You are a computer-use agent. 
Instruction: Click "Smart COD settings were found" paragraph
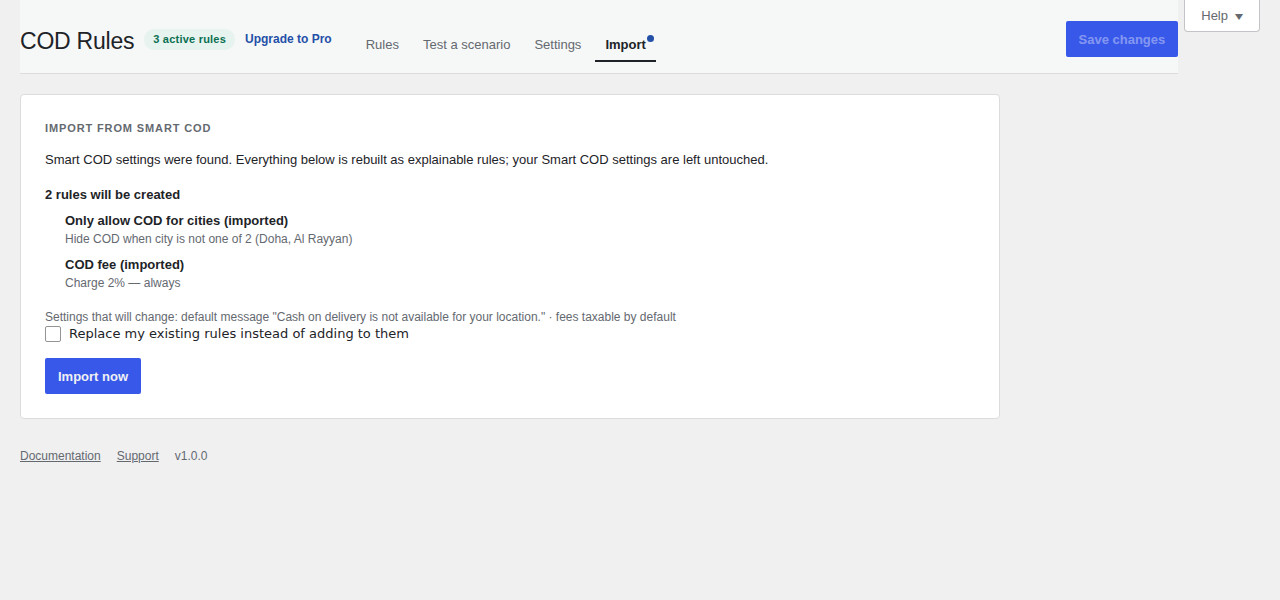coord(406,159)
